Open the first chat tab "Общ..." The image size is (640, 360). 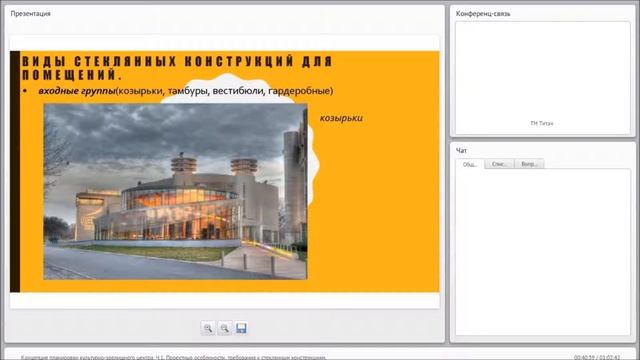470,164
